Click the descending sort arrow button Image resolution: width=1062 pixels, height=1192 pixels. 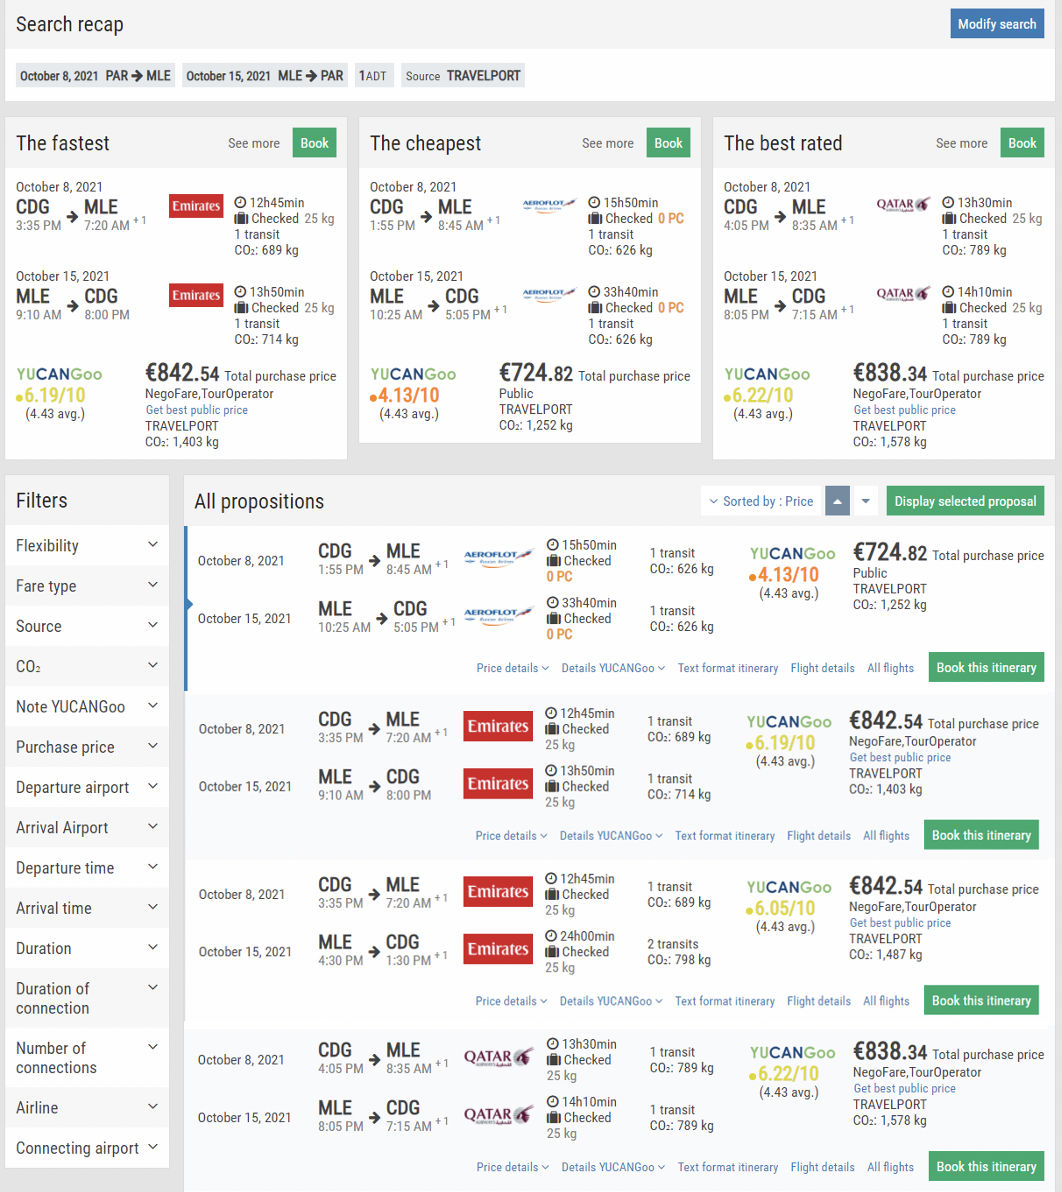[x=865, y=501]
